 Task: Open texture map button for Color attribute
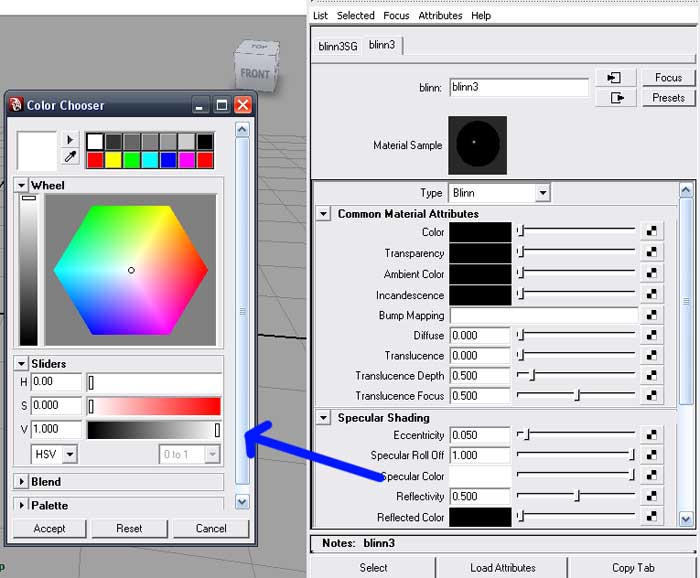click(651, 231)
